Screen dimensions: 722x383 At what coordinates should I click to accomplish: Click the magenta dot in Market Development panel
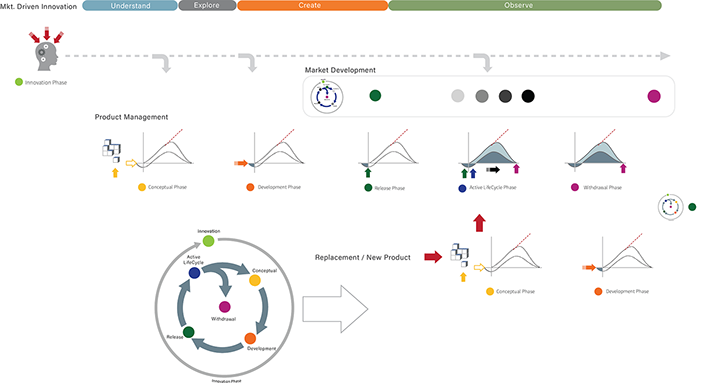(x=654, y=96)
